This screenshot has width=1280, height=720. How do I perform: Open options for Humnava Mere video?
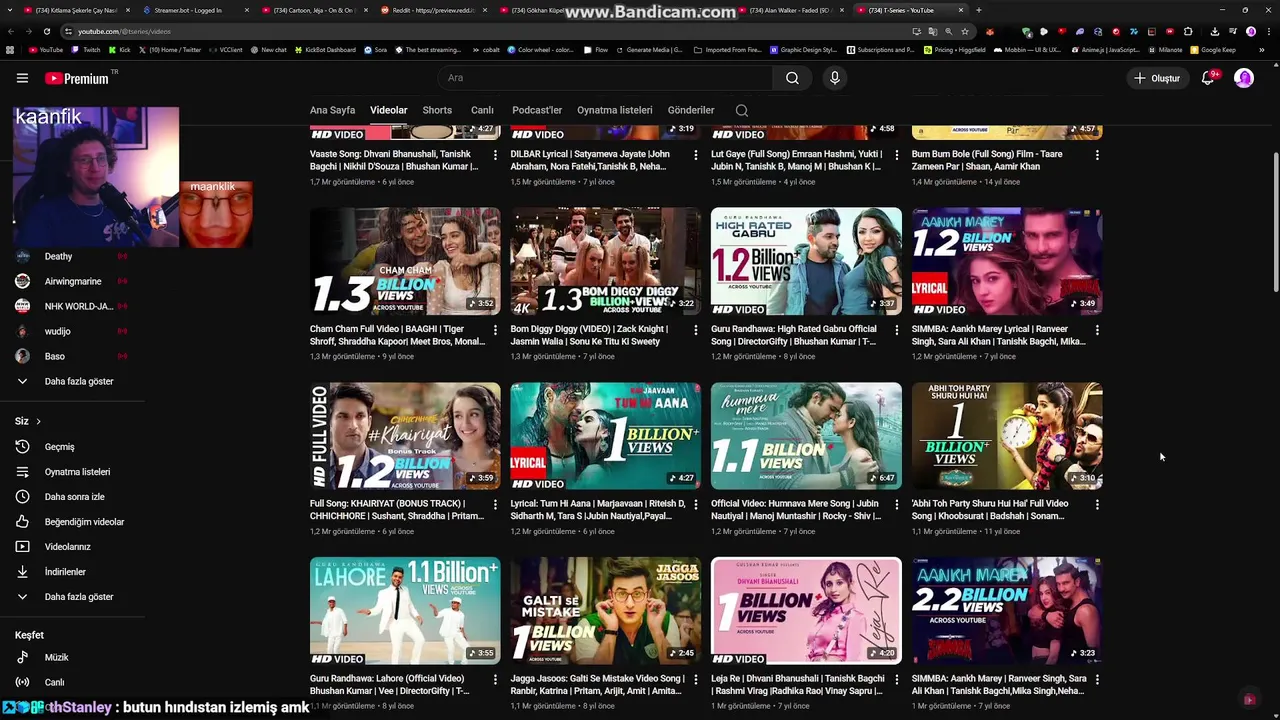[x=896, y=505]
